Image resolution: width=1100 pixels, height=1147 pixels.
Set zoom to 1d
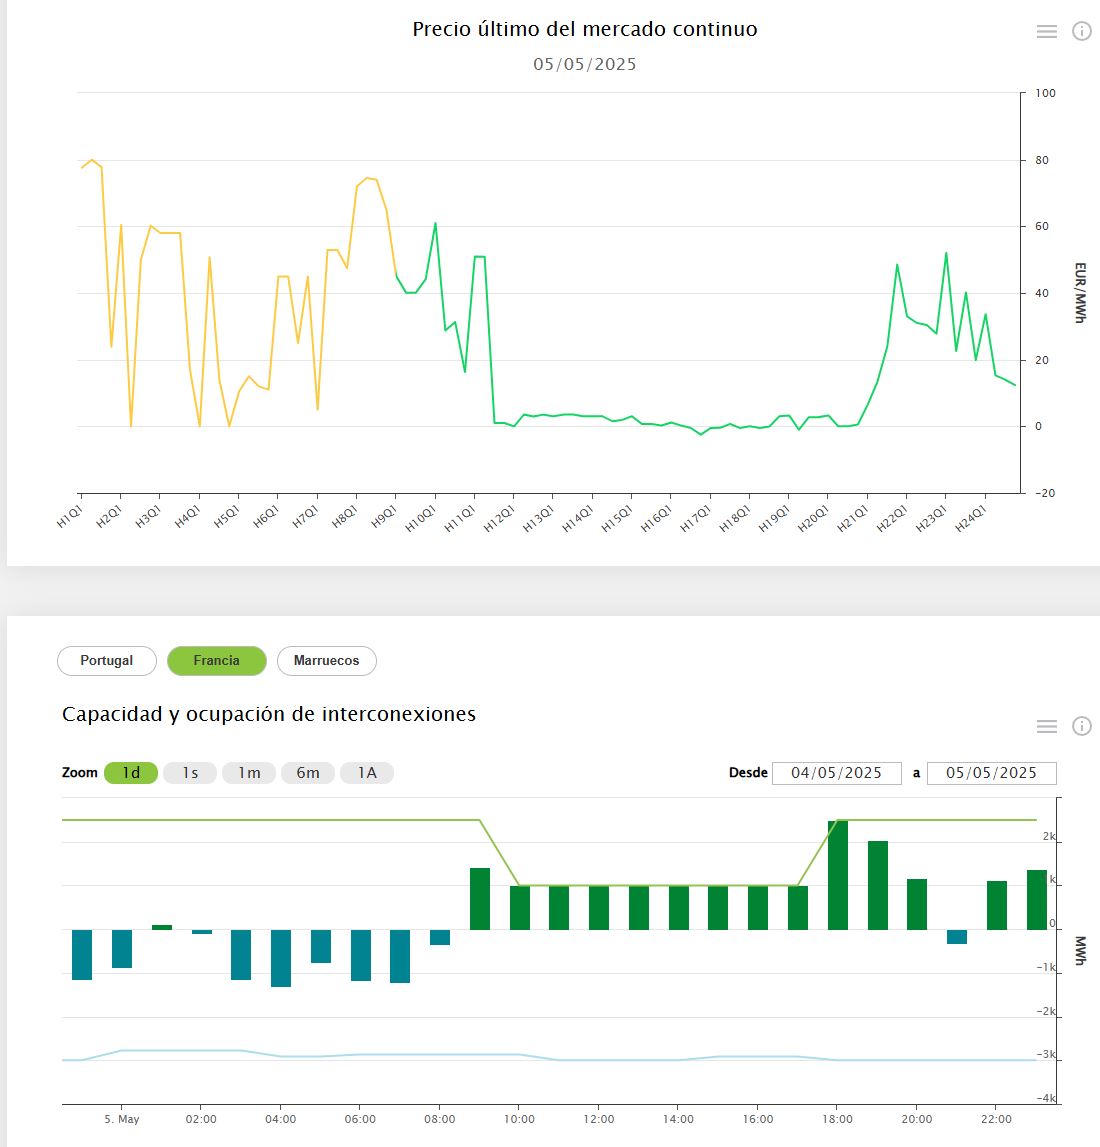tap(131, 773)
